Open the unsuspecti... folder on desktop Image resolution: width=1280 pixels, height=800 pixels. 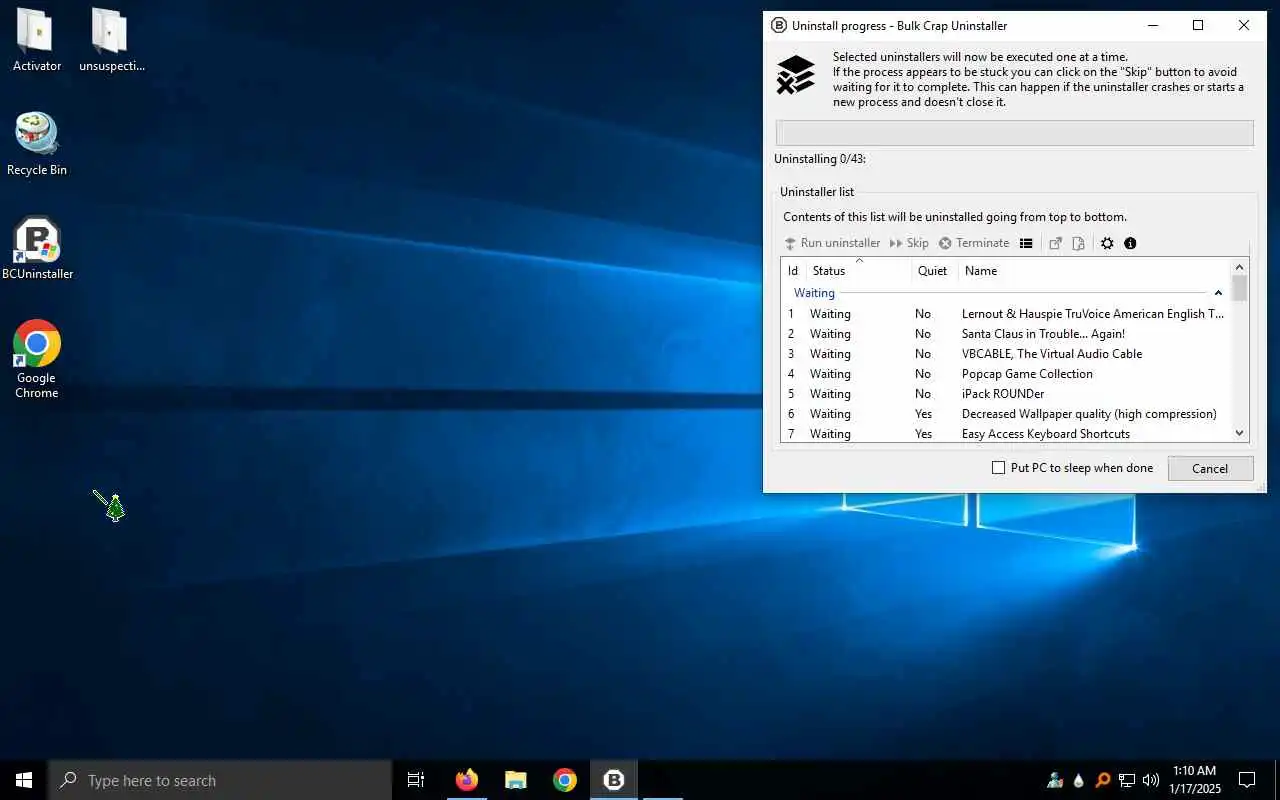tap(111, 40)
